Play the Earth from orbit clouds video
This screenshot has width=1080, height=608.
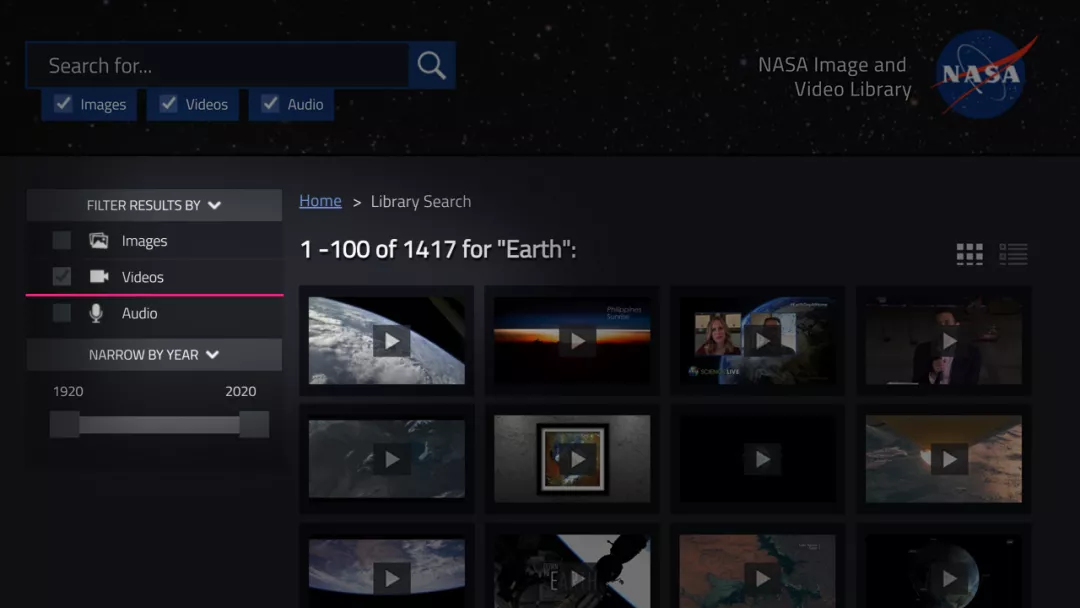coord(386,340)
